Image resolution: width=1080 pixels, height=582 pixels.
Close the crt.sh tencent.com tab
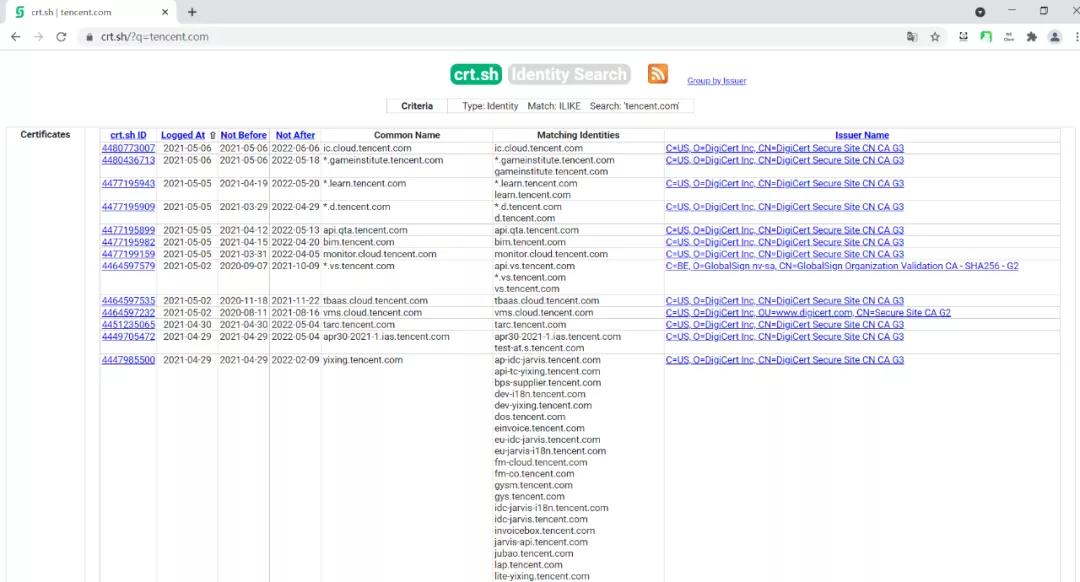[x=165, y=12]
